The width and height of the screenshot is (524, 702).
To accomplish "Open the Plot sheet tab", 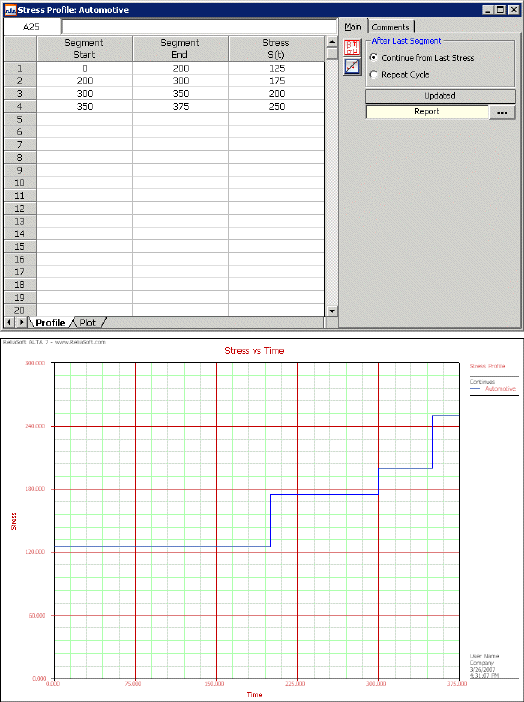I will pos(87,322).
